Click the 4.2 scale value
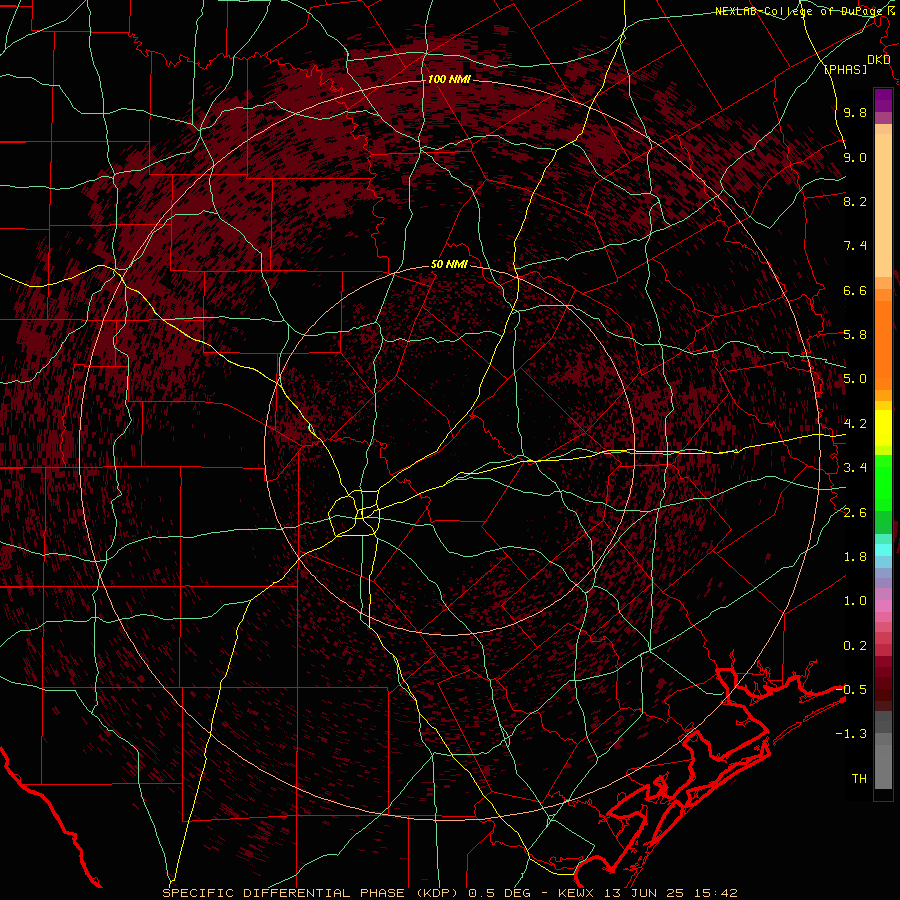 pyautogui.click(x=855, y=424)
